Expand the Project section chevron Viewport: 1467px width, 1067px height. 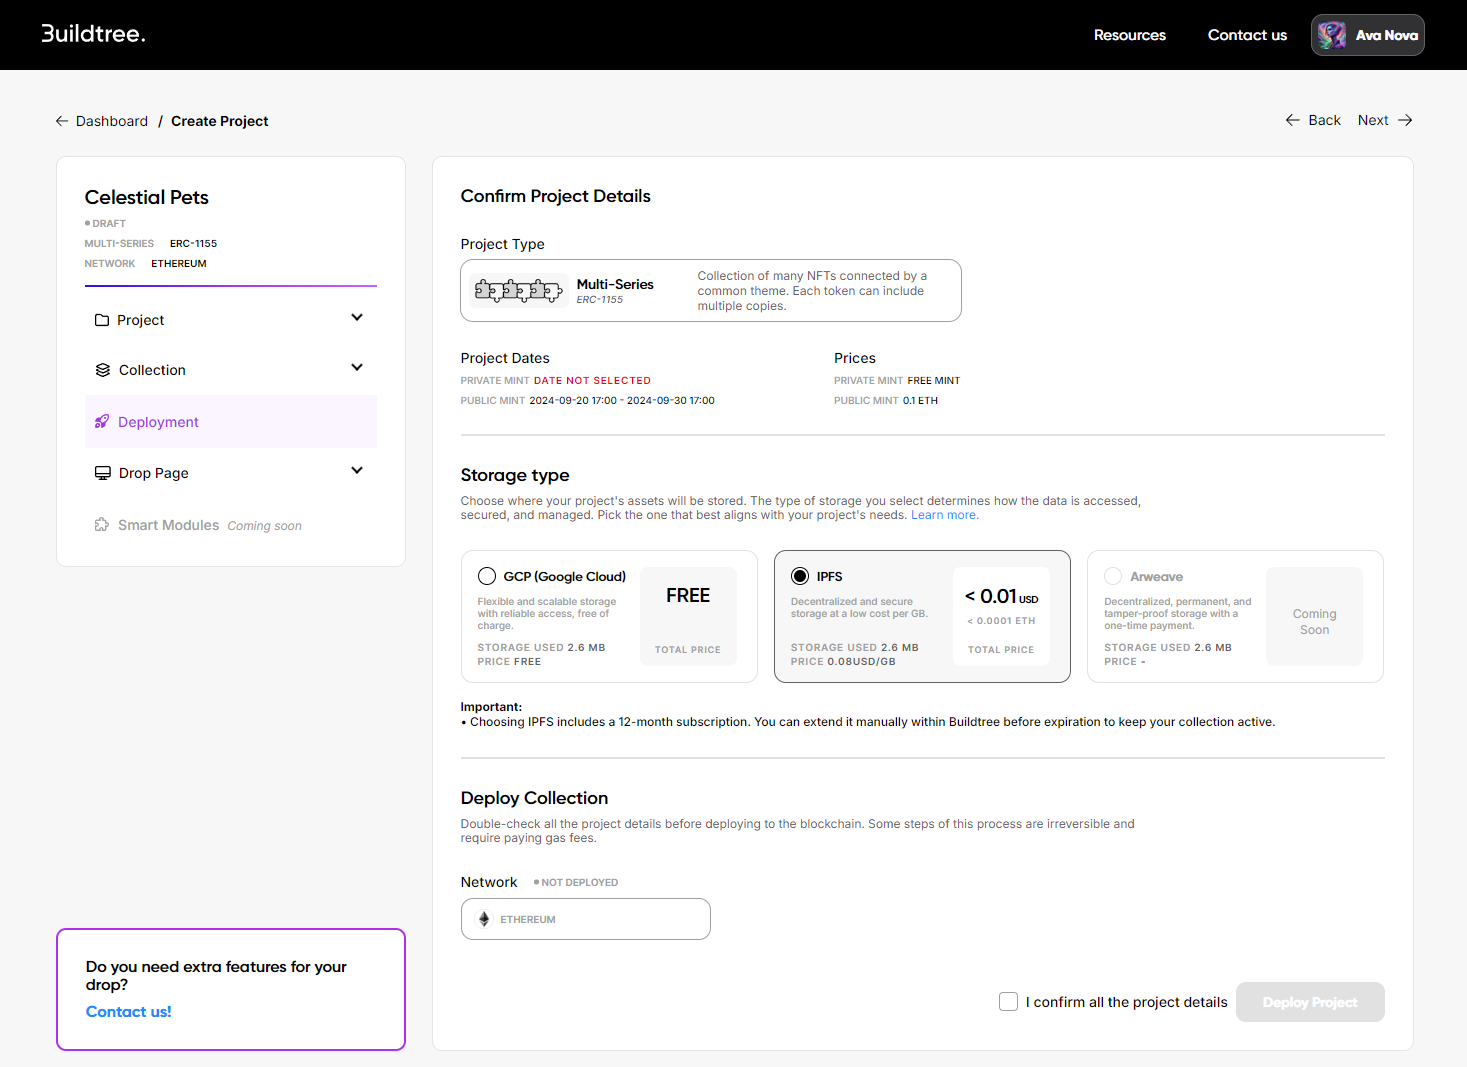(x=357, y=318)
